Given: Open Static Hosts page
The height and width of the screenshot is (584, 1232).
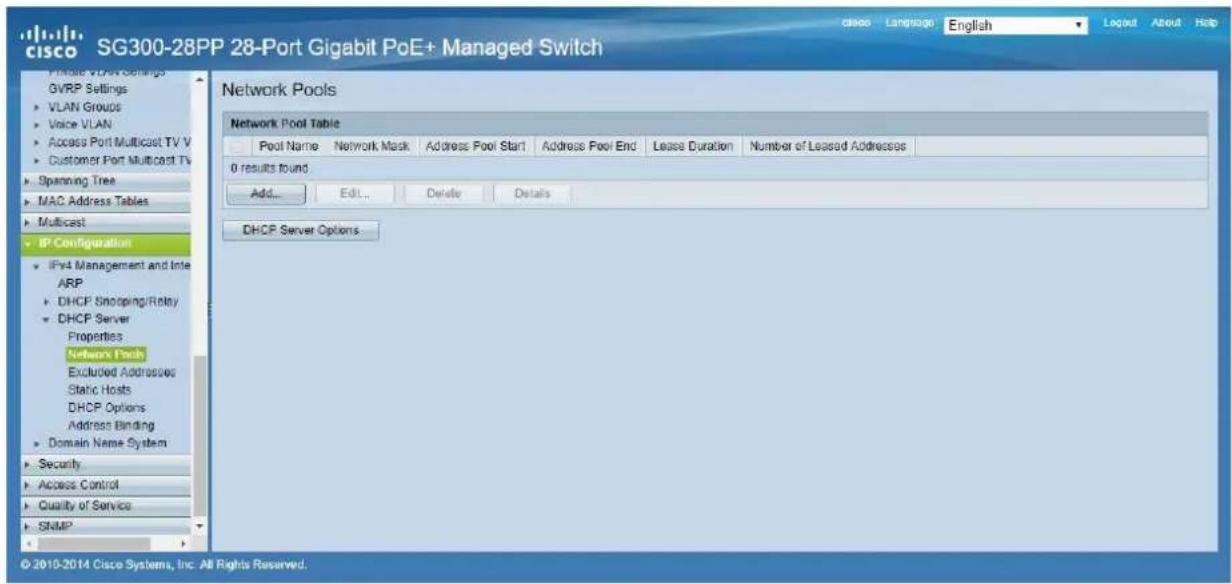Looking at the screenshot, I should click(x=98, y=390).
